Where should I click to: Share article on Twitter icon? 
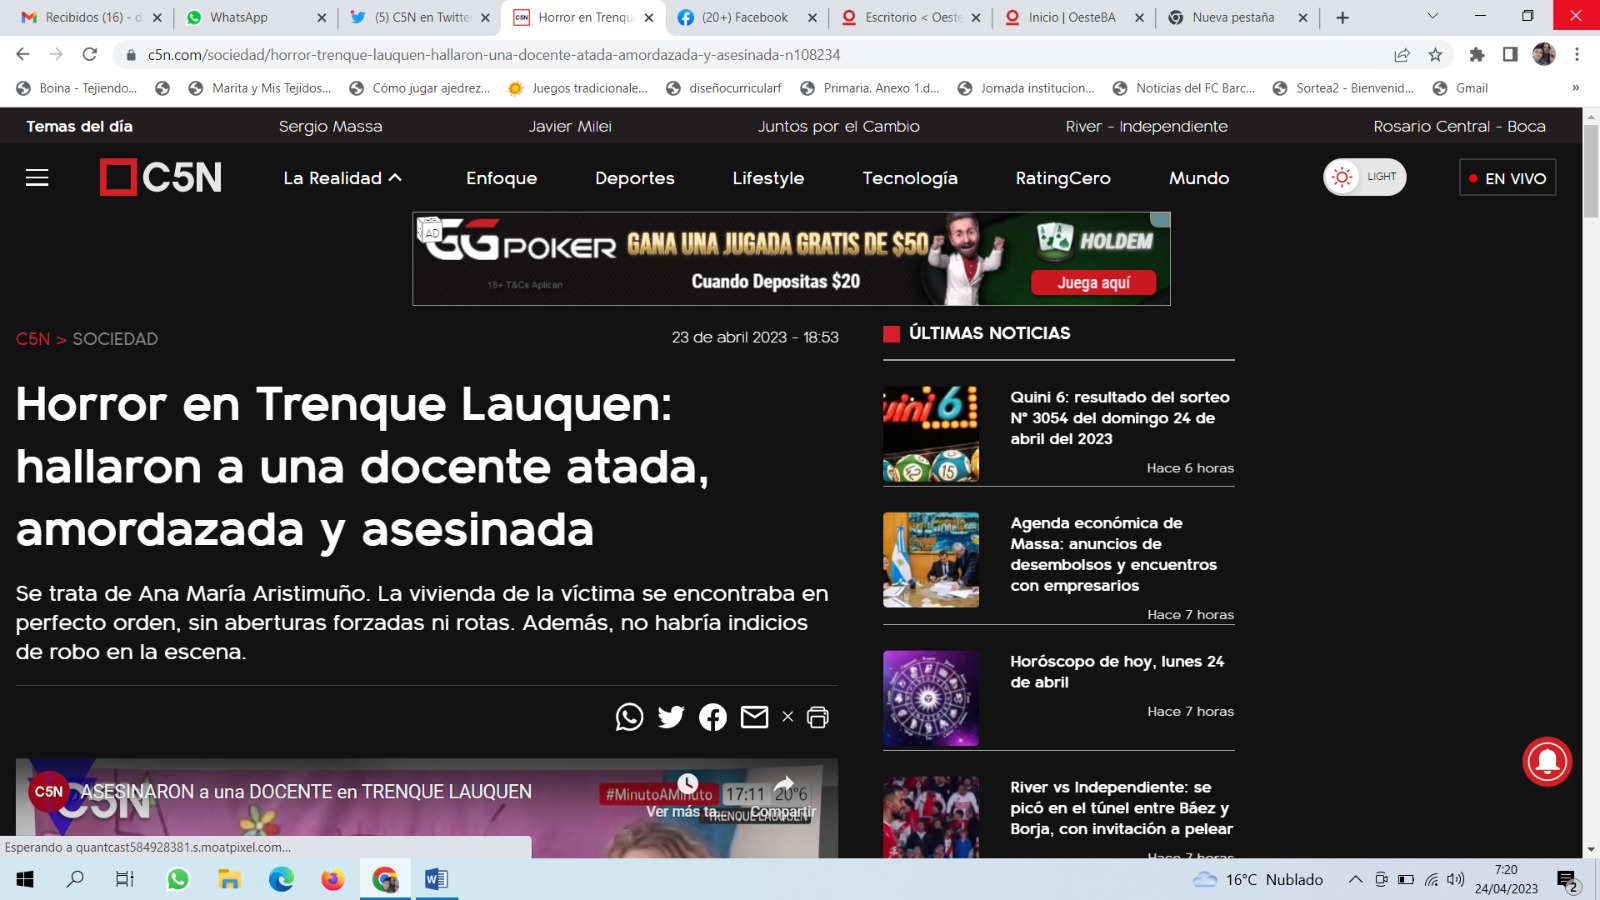tap(671, 717)
